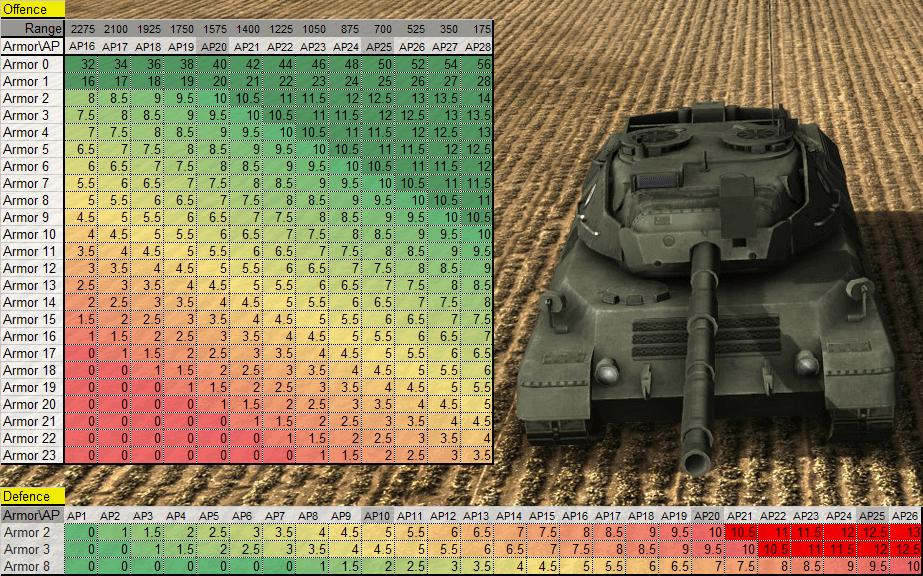
Task: Select the Armor 10 row label
Action: [32, 234]
